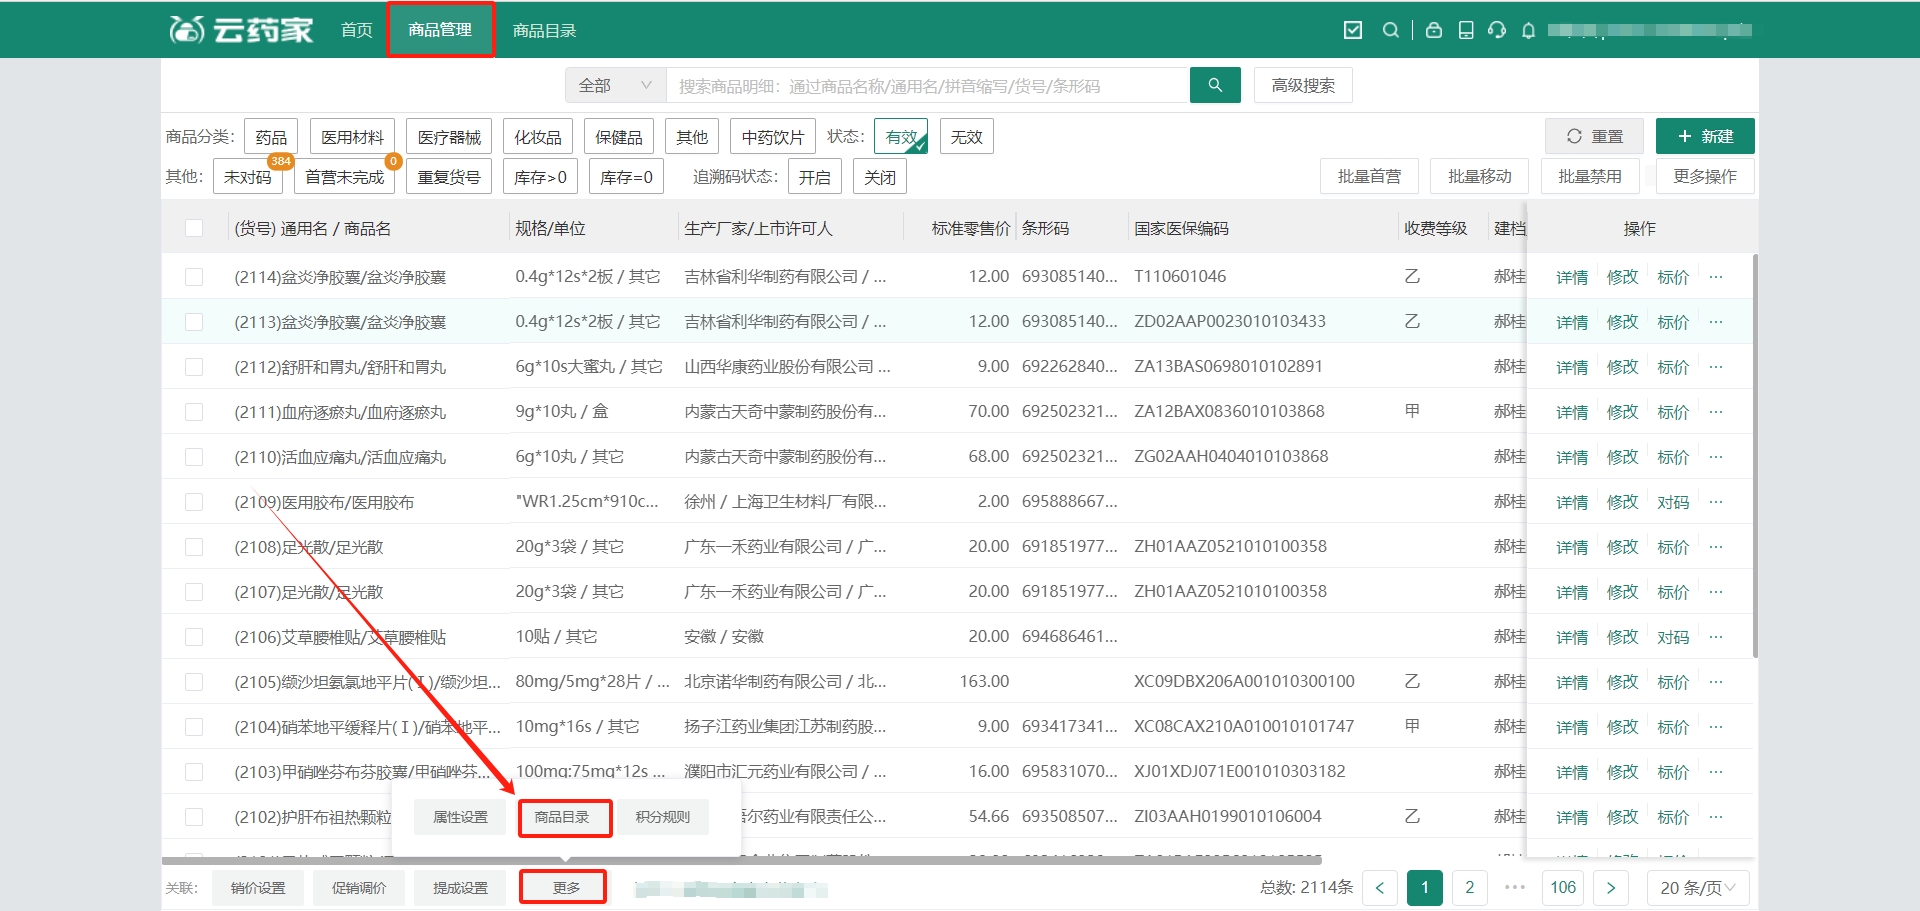Tick checkbox for row (2105)缬沙坦氨氯地平片

[x=194, y=682]
